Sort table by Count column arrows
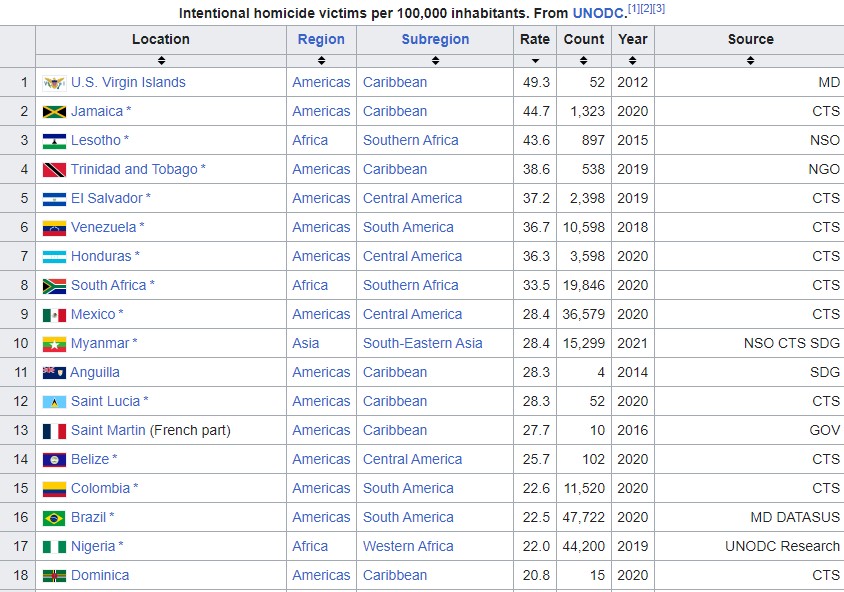The height and width of the screenshot is (592, 844). pos(583,61)
